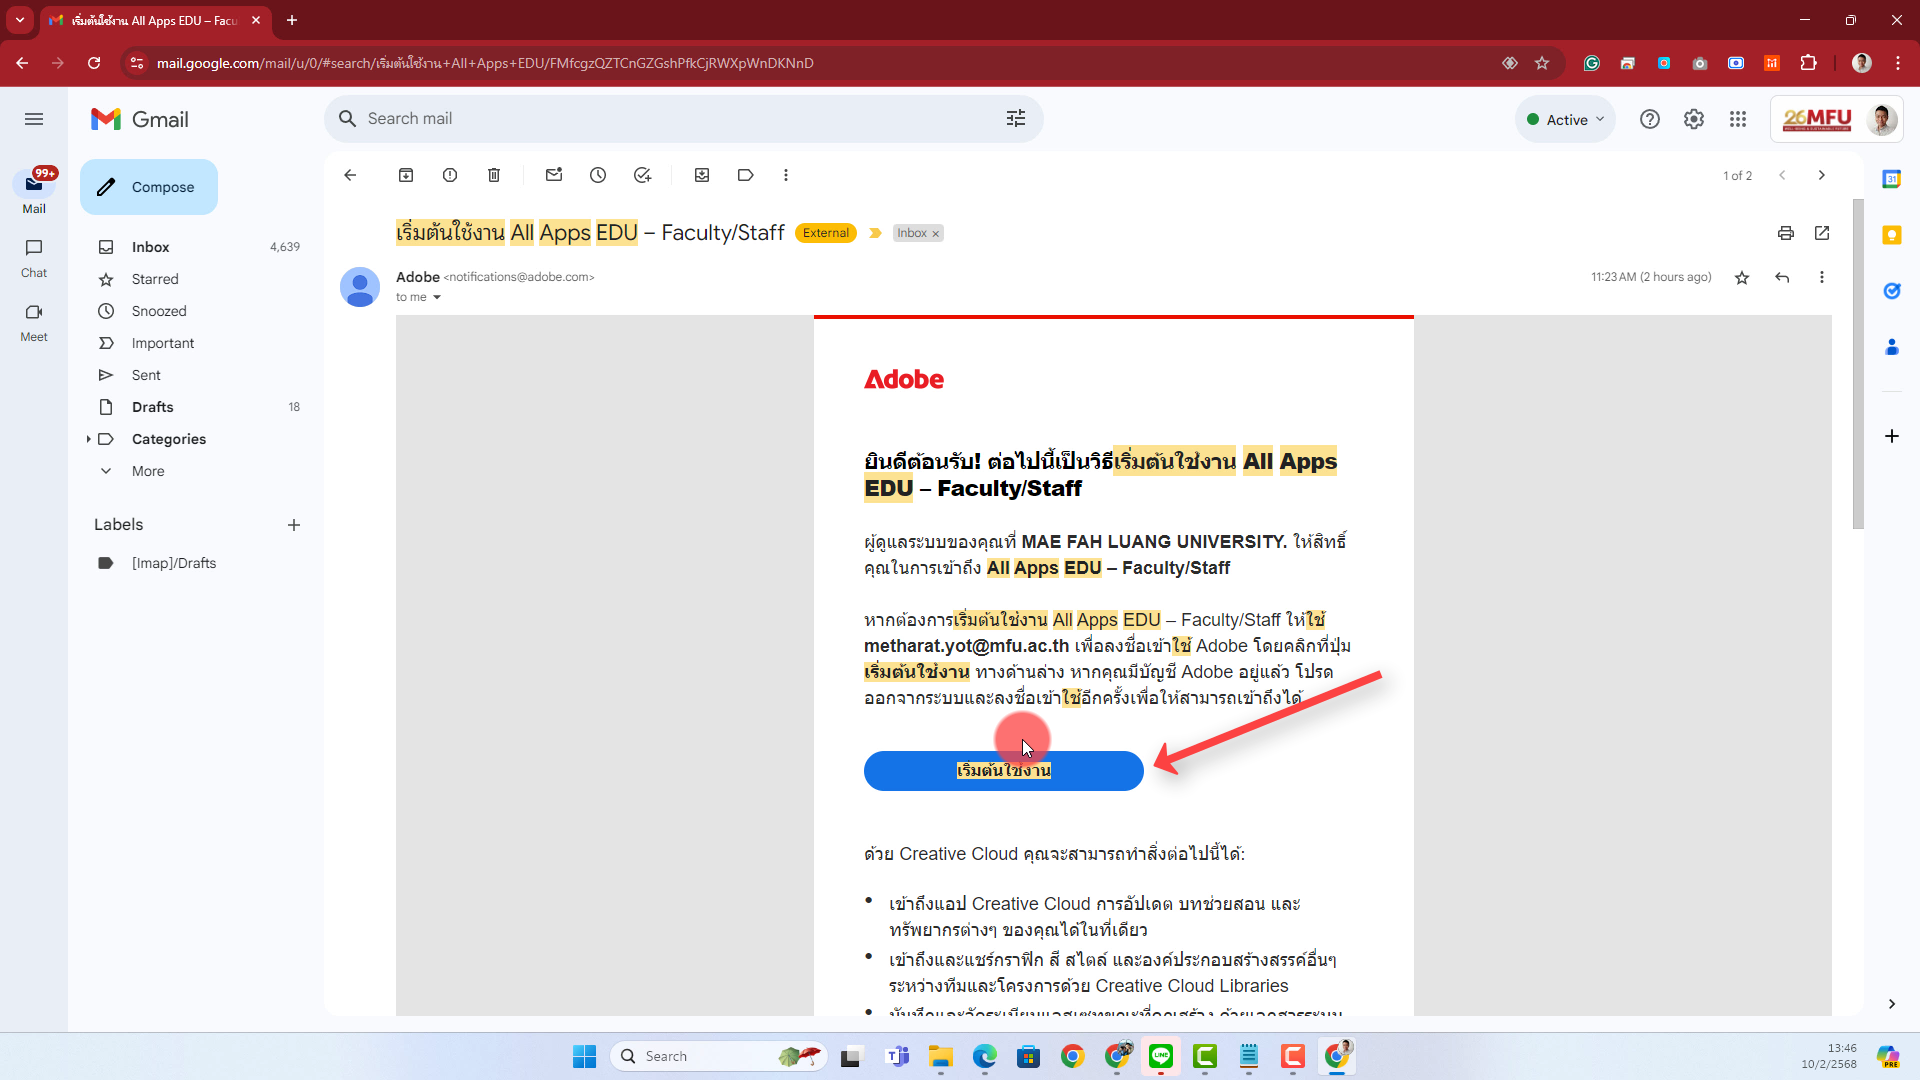
Task: Click the email vertical scrollbar
Action: [x=1858, y=364]
